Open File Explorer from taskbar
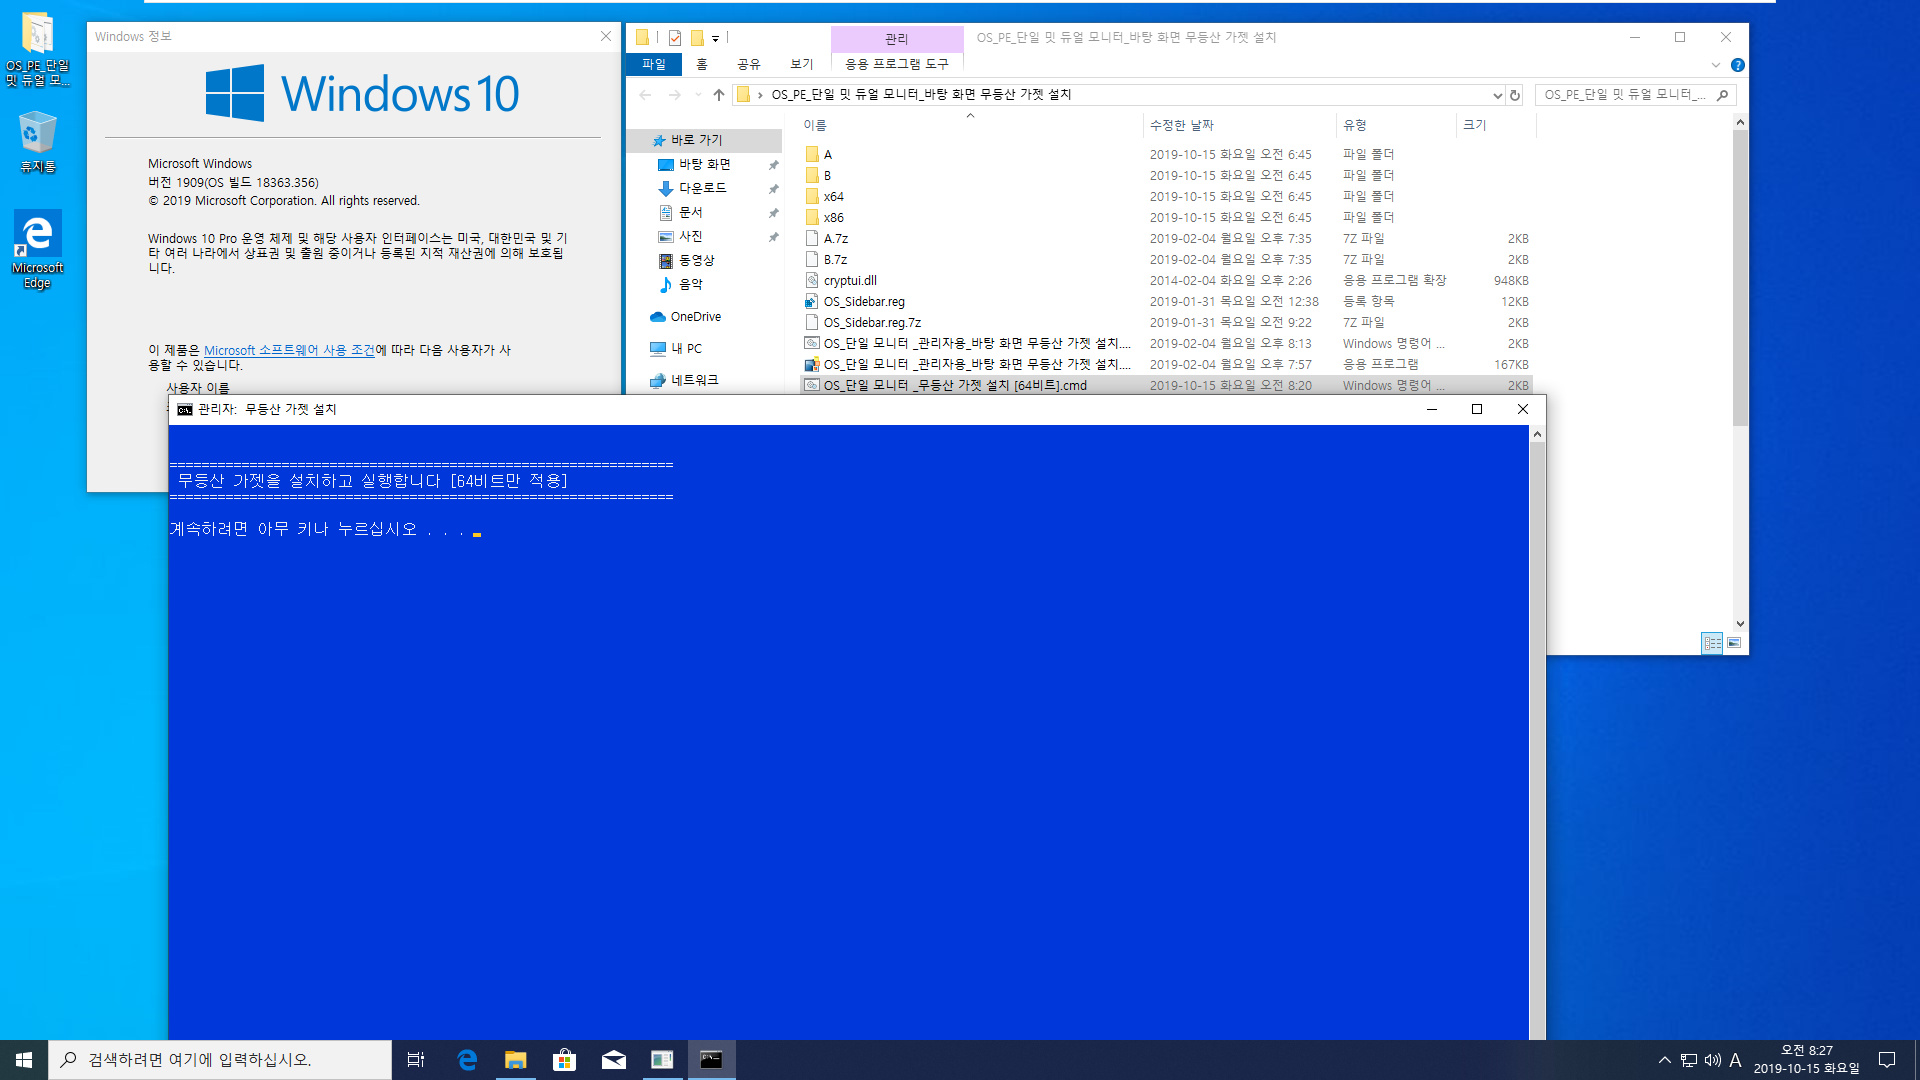1920x1080 pixels. click(x=516, y=1060)
